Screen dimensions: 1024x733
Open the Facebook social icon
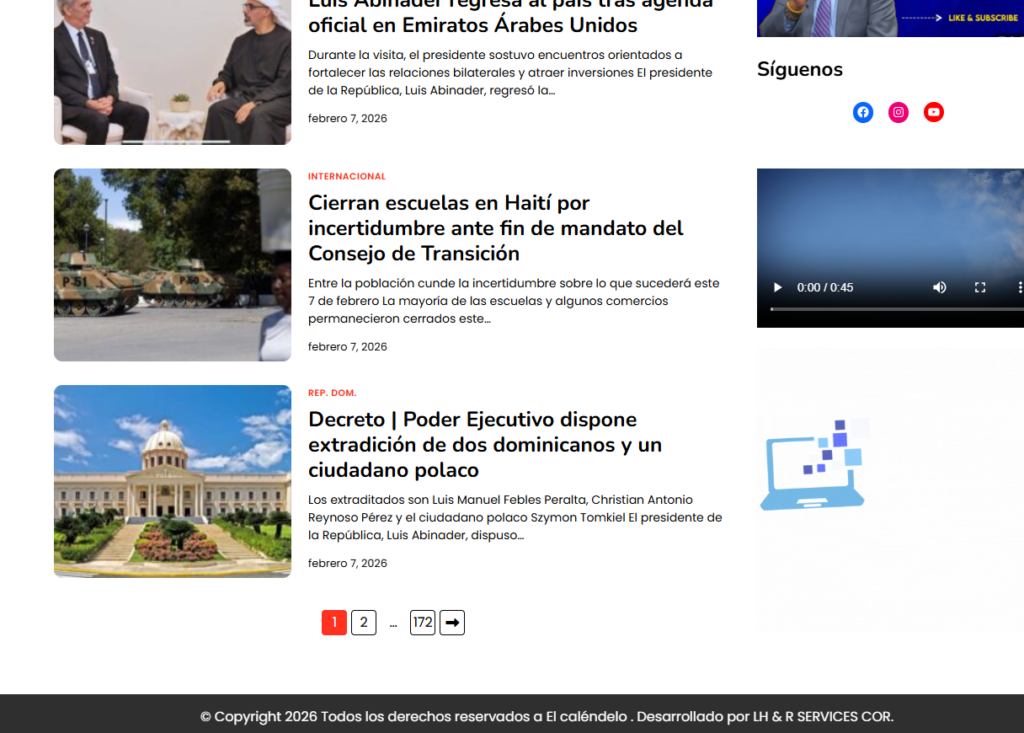pyautogui.click(x=862, y=112)
